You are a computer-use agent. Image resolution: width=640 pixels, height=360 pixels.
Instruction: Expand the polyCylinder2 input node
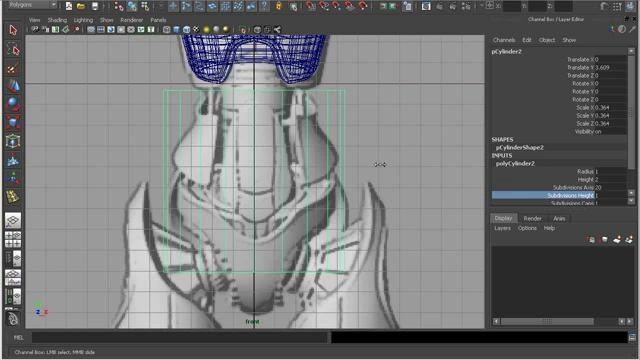point(515,164)
